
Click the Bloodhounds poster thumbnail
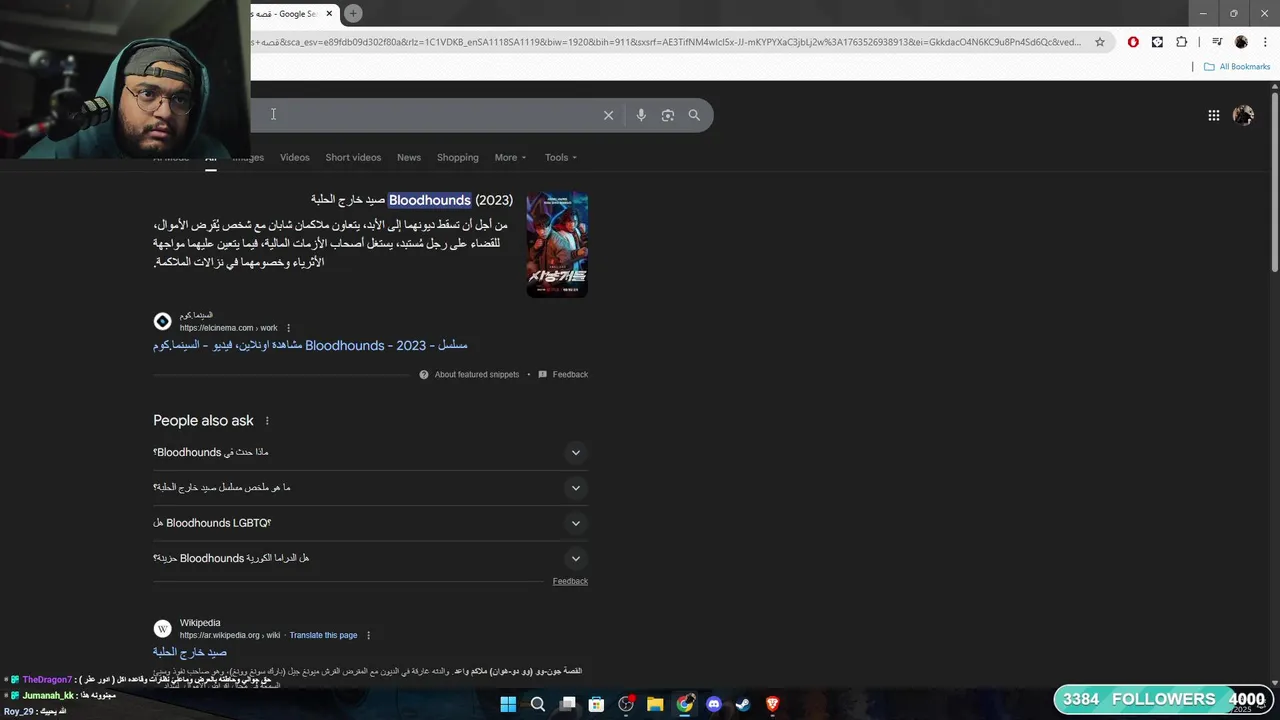[x=557, y=245]
